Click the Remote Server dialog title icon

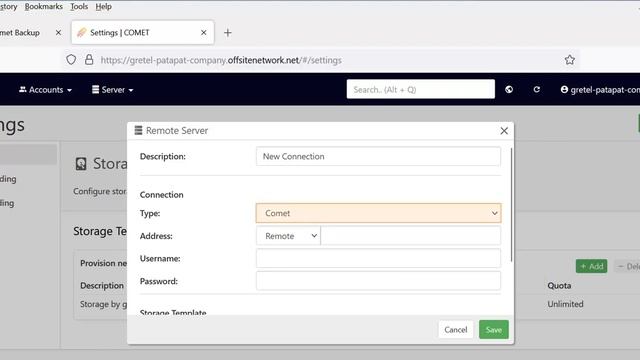coord(138,130)
